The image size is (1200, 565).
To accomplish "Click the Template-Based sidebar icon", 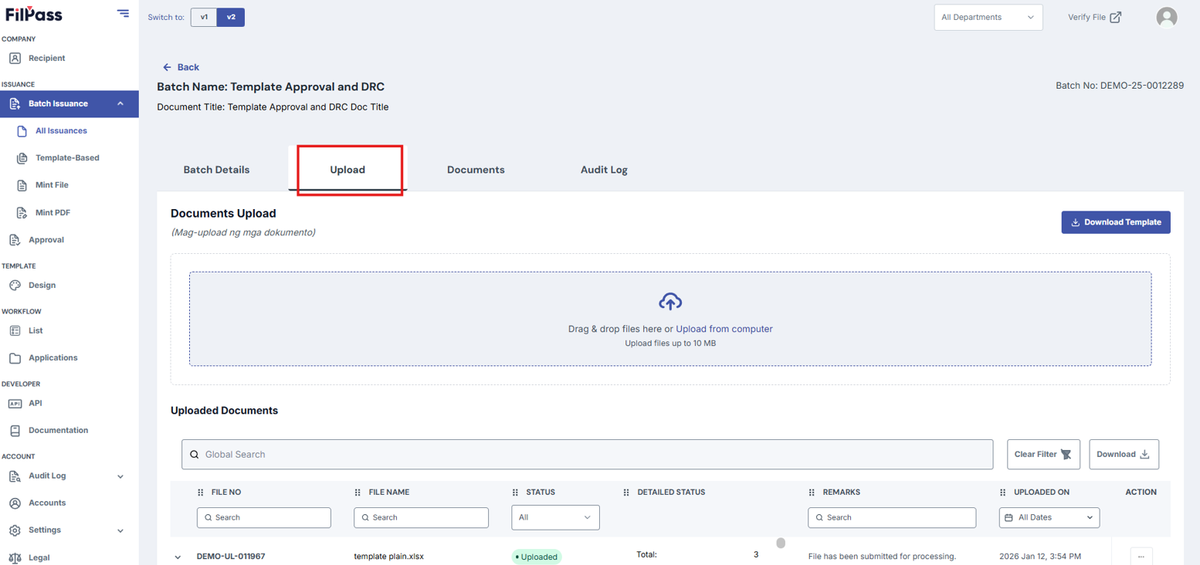I will (22, 158).
